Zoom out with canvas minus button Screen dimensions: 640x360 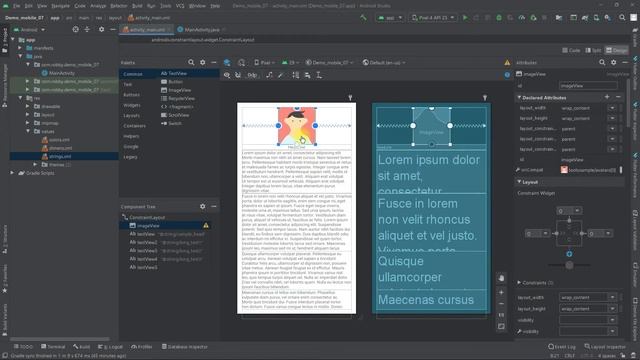pos(501,304)
